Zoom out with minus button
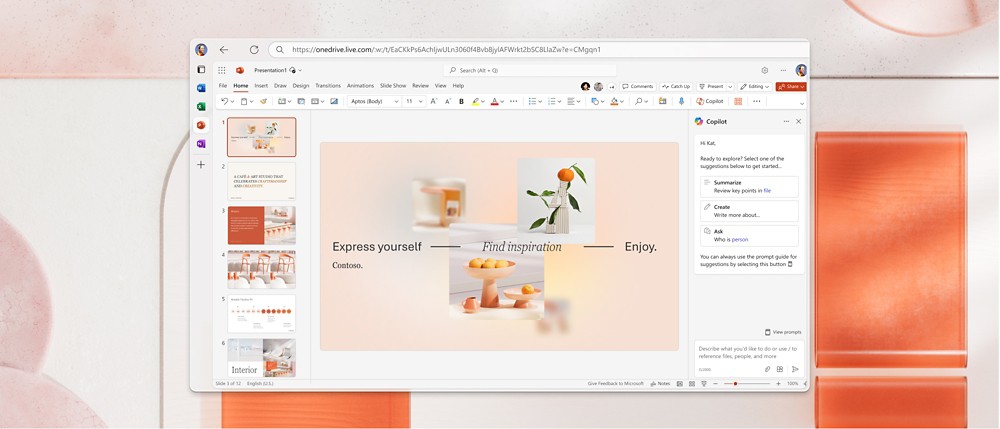 point(716,384)
